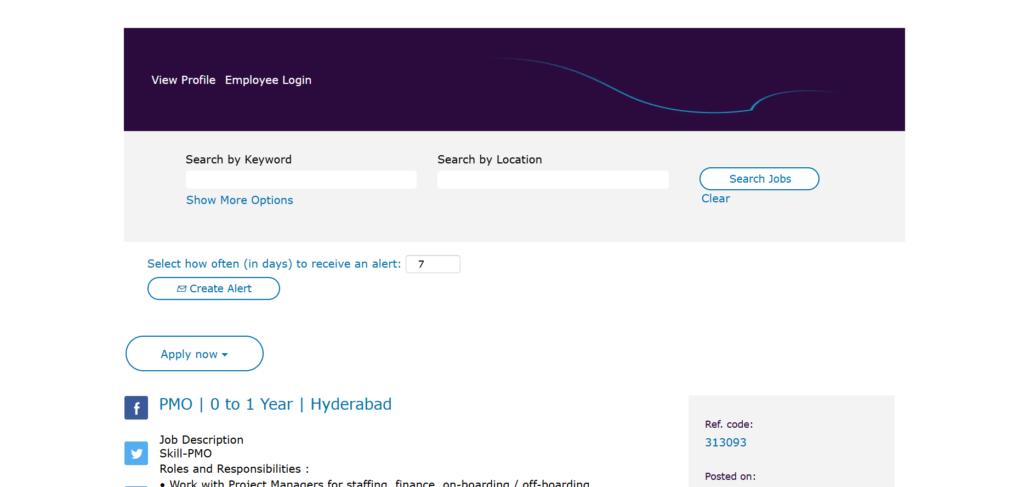The height and width of the screenshot is (487, 1024).
Task: Click the Clear link under Search Jobs
Action: 715,198
